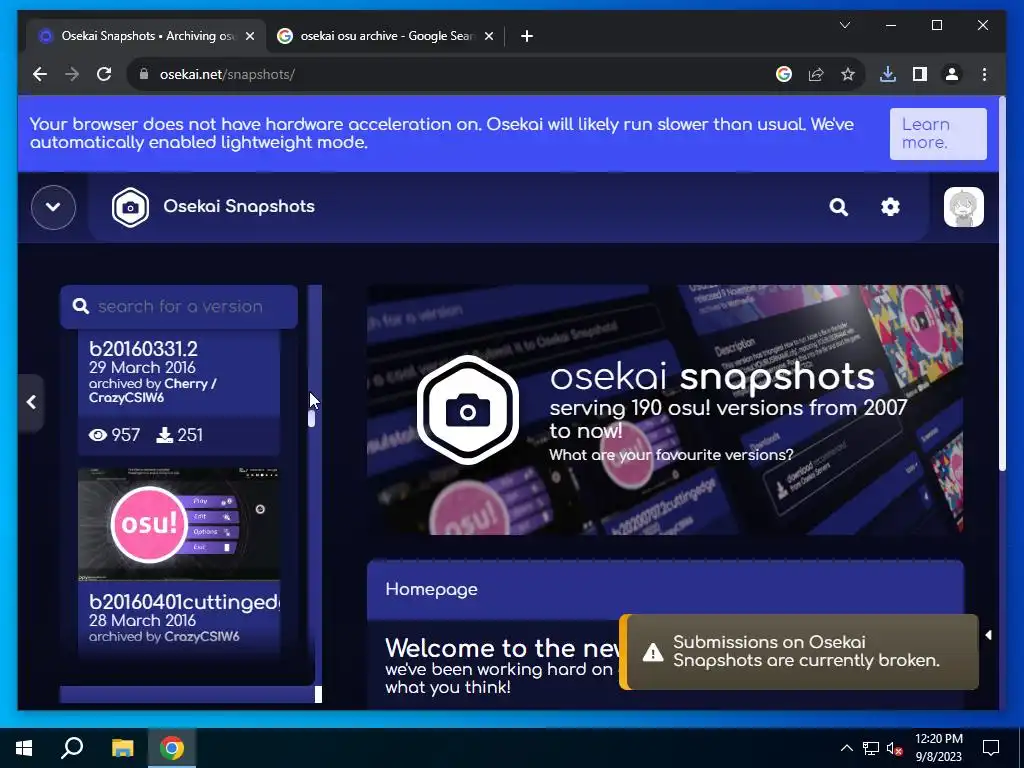Viewport: 1024px width, 768px height.
Task: Click the warning triangle icon in notification
Action: point(652,652)
